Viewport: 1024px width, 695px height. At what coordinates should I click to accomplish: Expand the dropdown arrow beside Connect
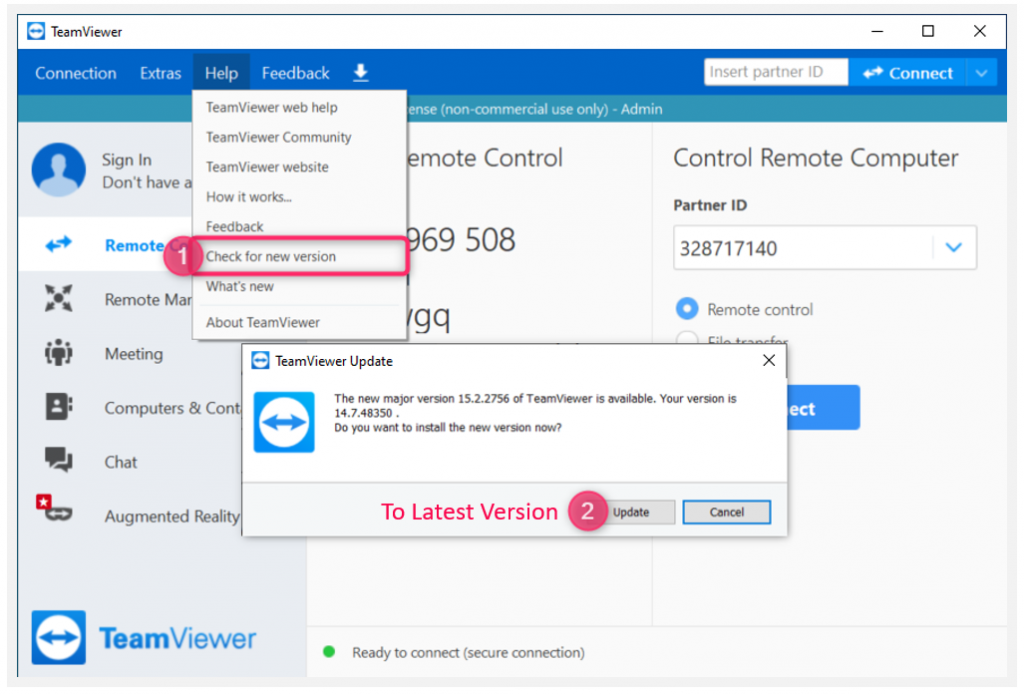point(982,73)
